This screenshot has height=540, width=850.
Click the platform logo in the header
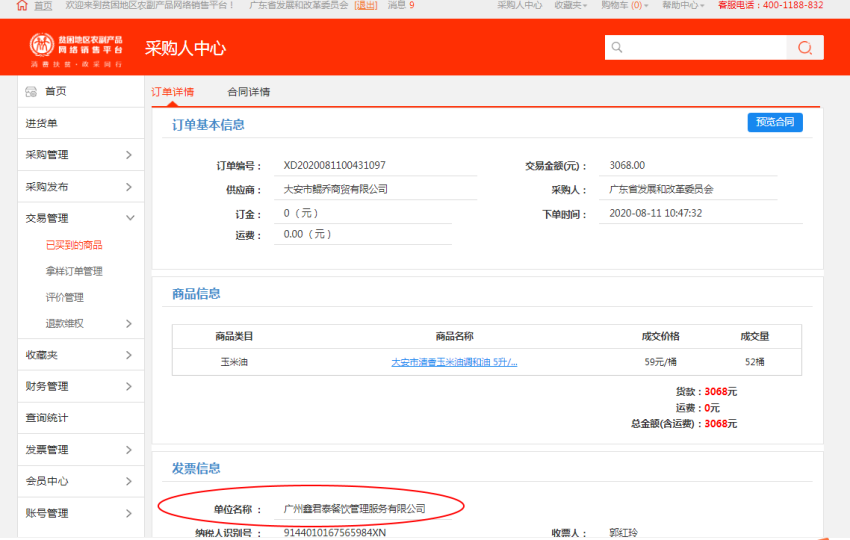(x=76, y=48)
